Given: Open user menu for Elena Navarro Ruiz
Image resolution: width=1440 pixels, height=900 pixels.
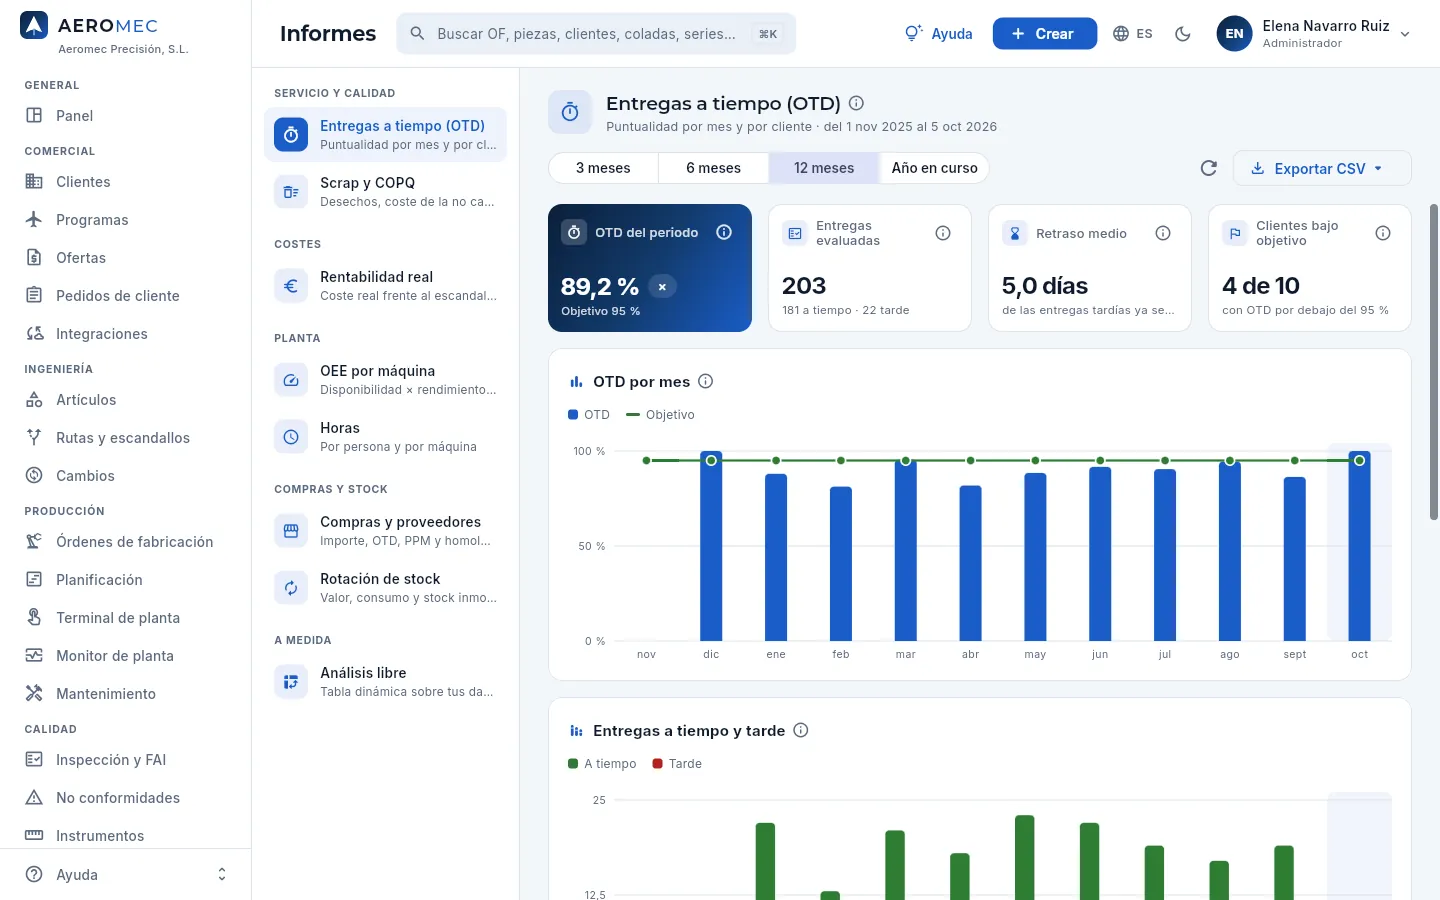Looking at the screenshot, I should tap(1314, 34).
